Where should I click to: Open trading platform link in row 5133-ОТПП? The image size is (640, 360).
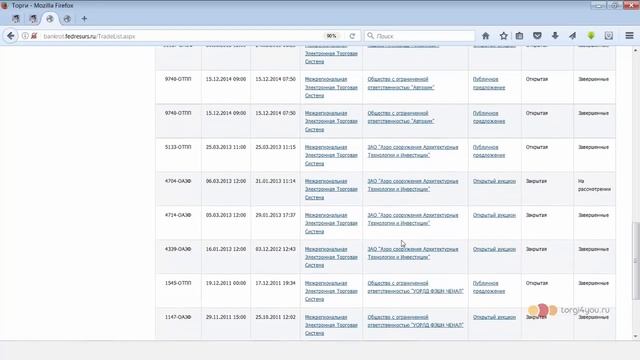point(331,155)
